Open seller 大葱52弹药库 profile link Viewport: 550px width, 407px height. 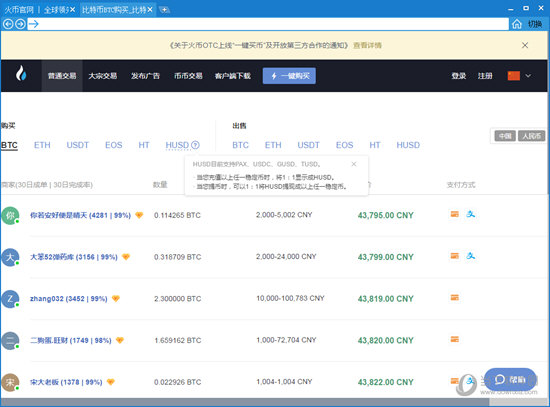click(x=74, y=257)
